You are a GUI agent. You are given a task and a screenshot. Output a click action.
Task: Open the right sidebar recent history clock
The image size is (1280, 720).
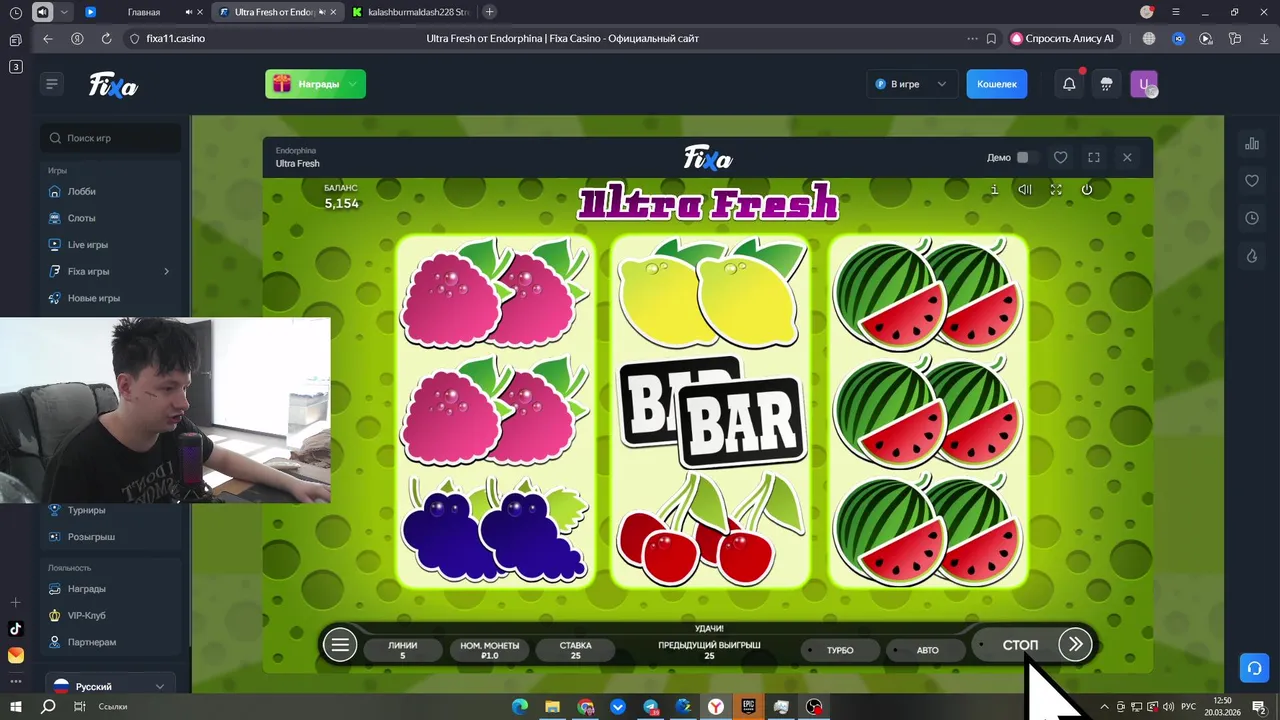click(1251, 218)
